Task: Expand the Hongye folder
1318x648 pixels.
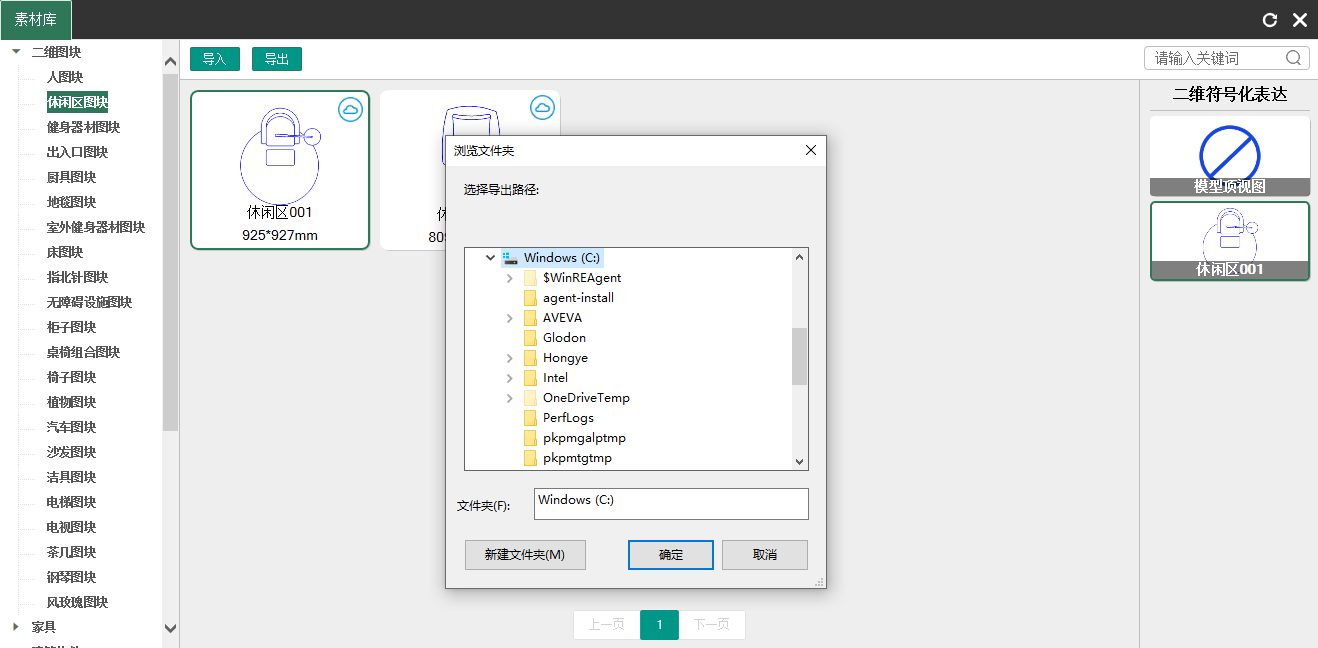Action: pos(510,358)
